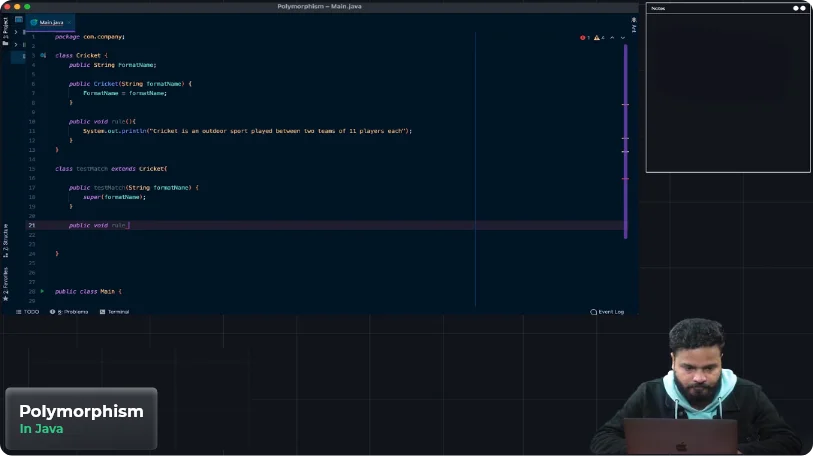Close the Main.java tab
Screen dimensions: 813x456
(69, 21)
